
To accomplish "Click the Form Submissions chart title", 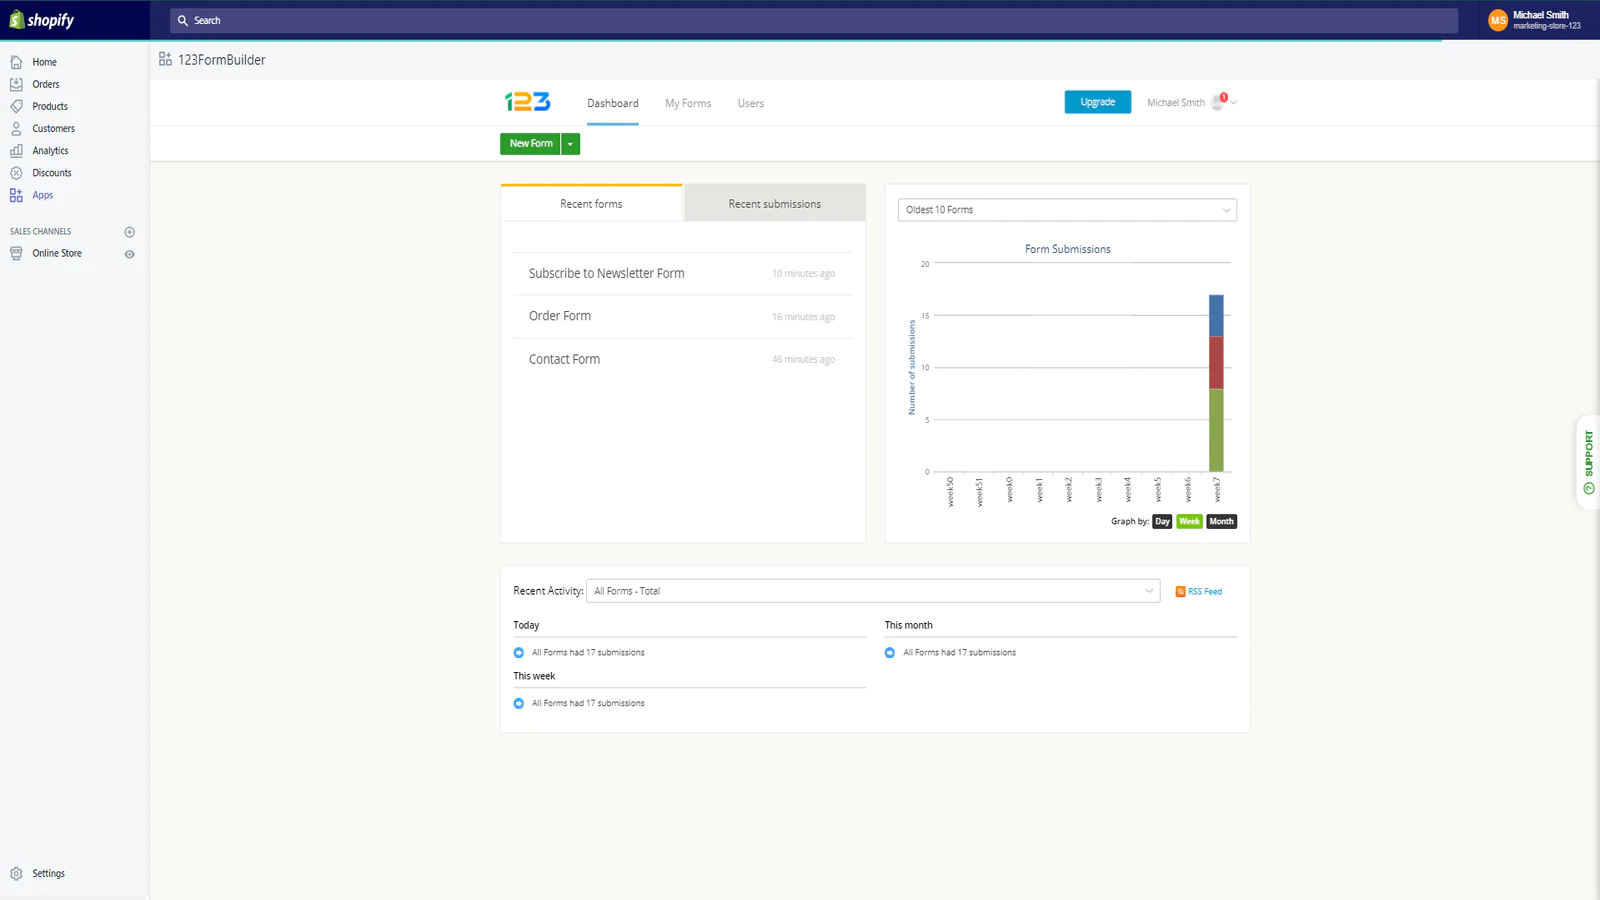I will (1067, 249).
